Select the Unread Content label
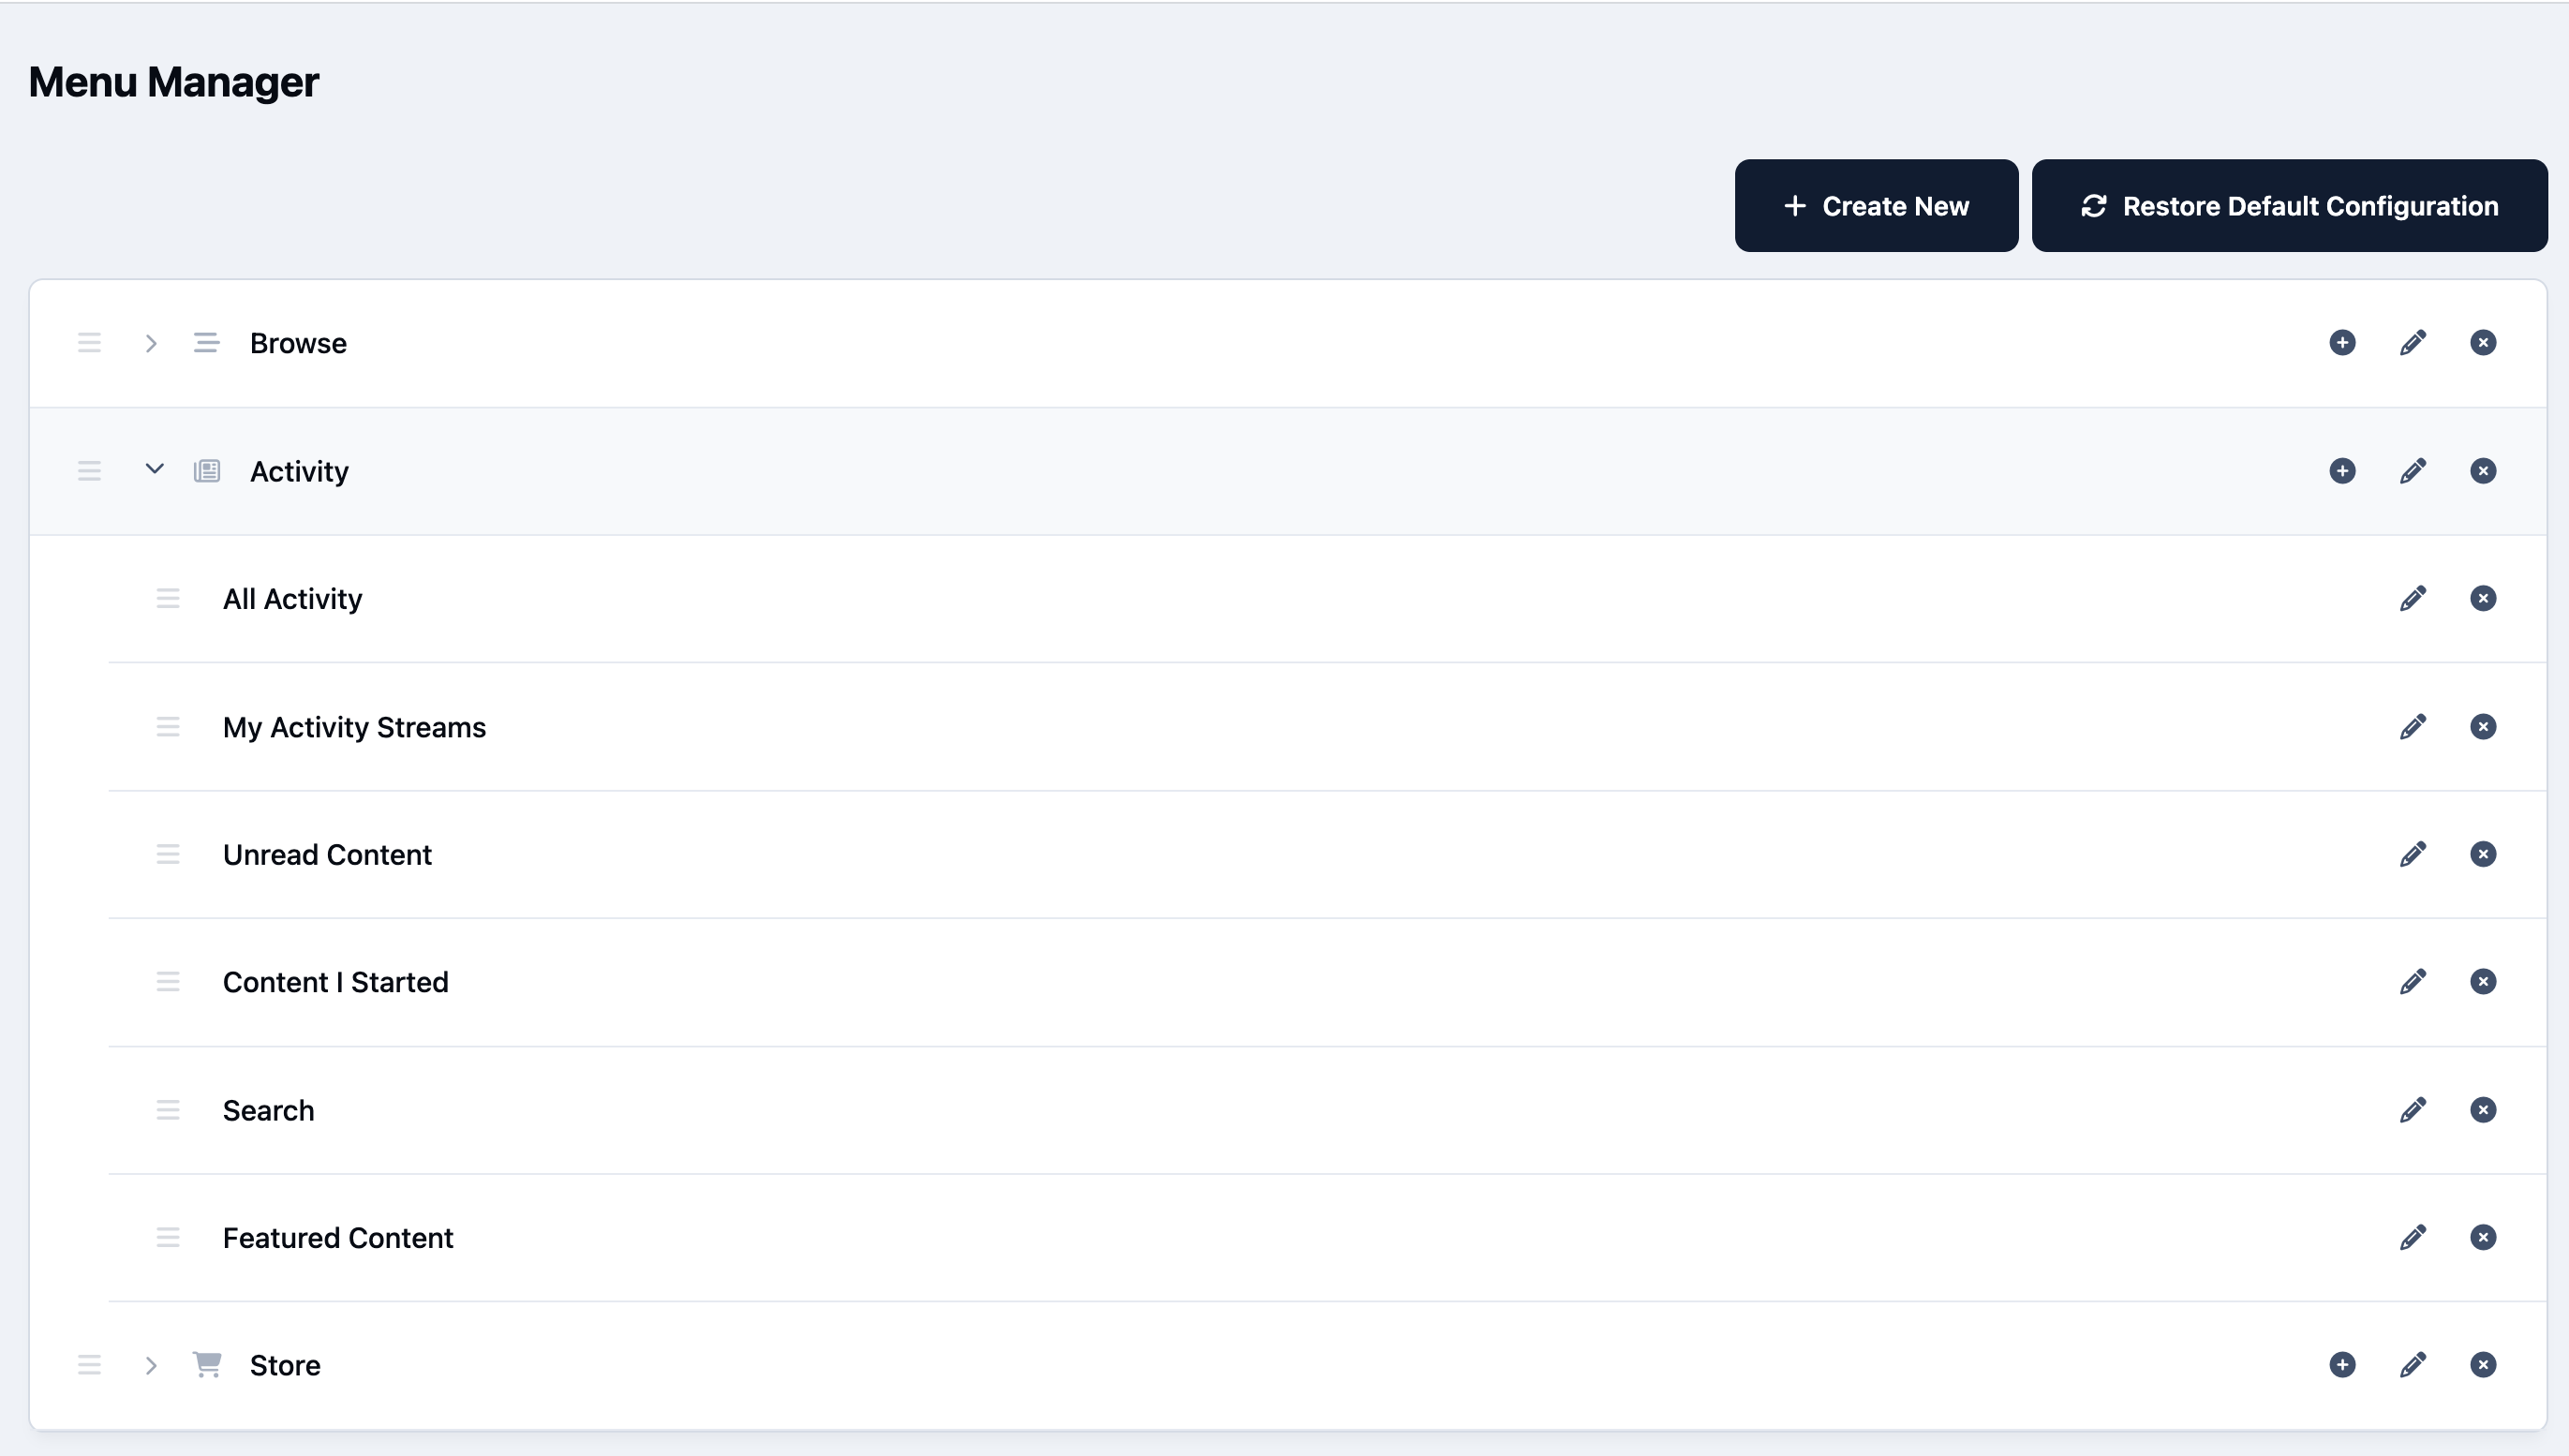2569x1456 pixels. [x=327, y=855]
